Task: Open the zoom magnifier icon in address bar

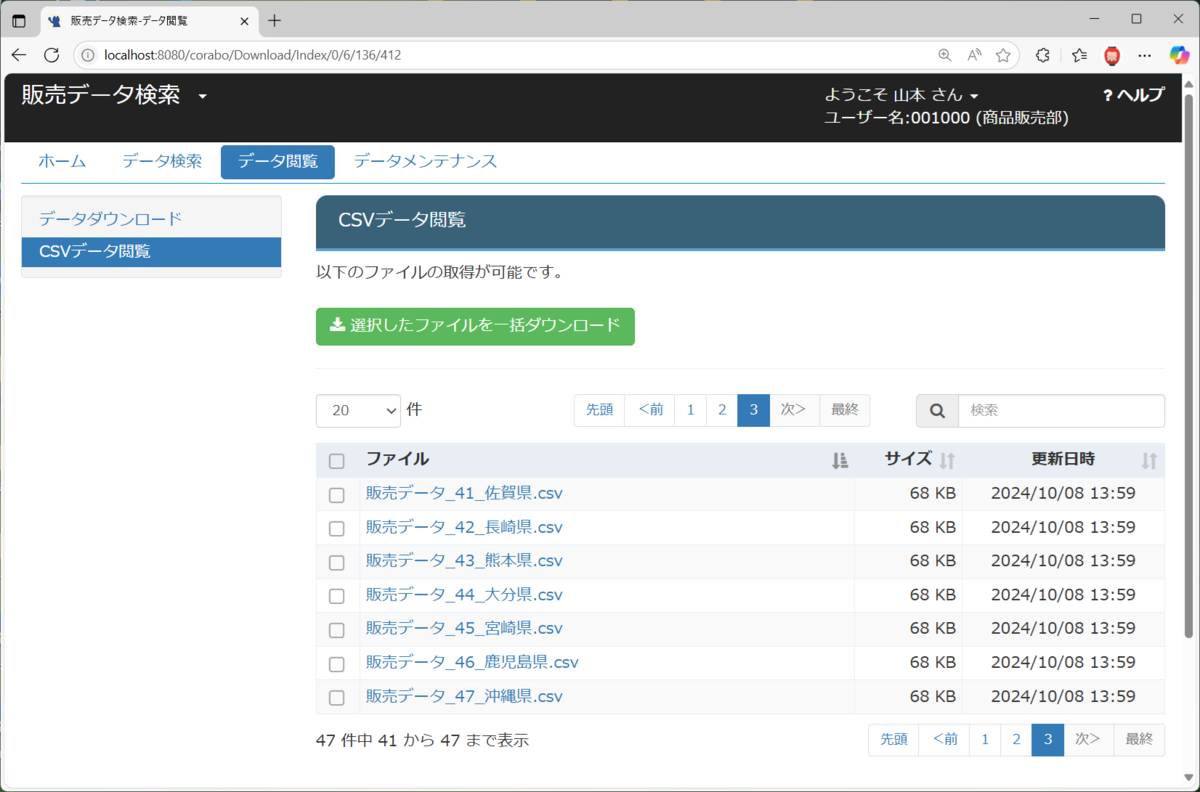Action: click(945, 55)
